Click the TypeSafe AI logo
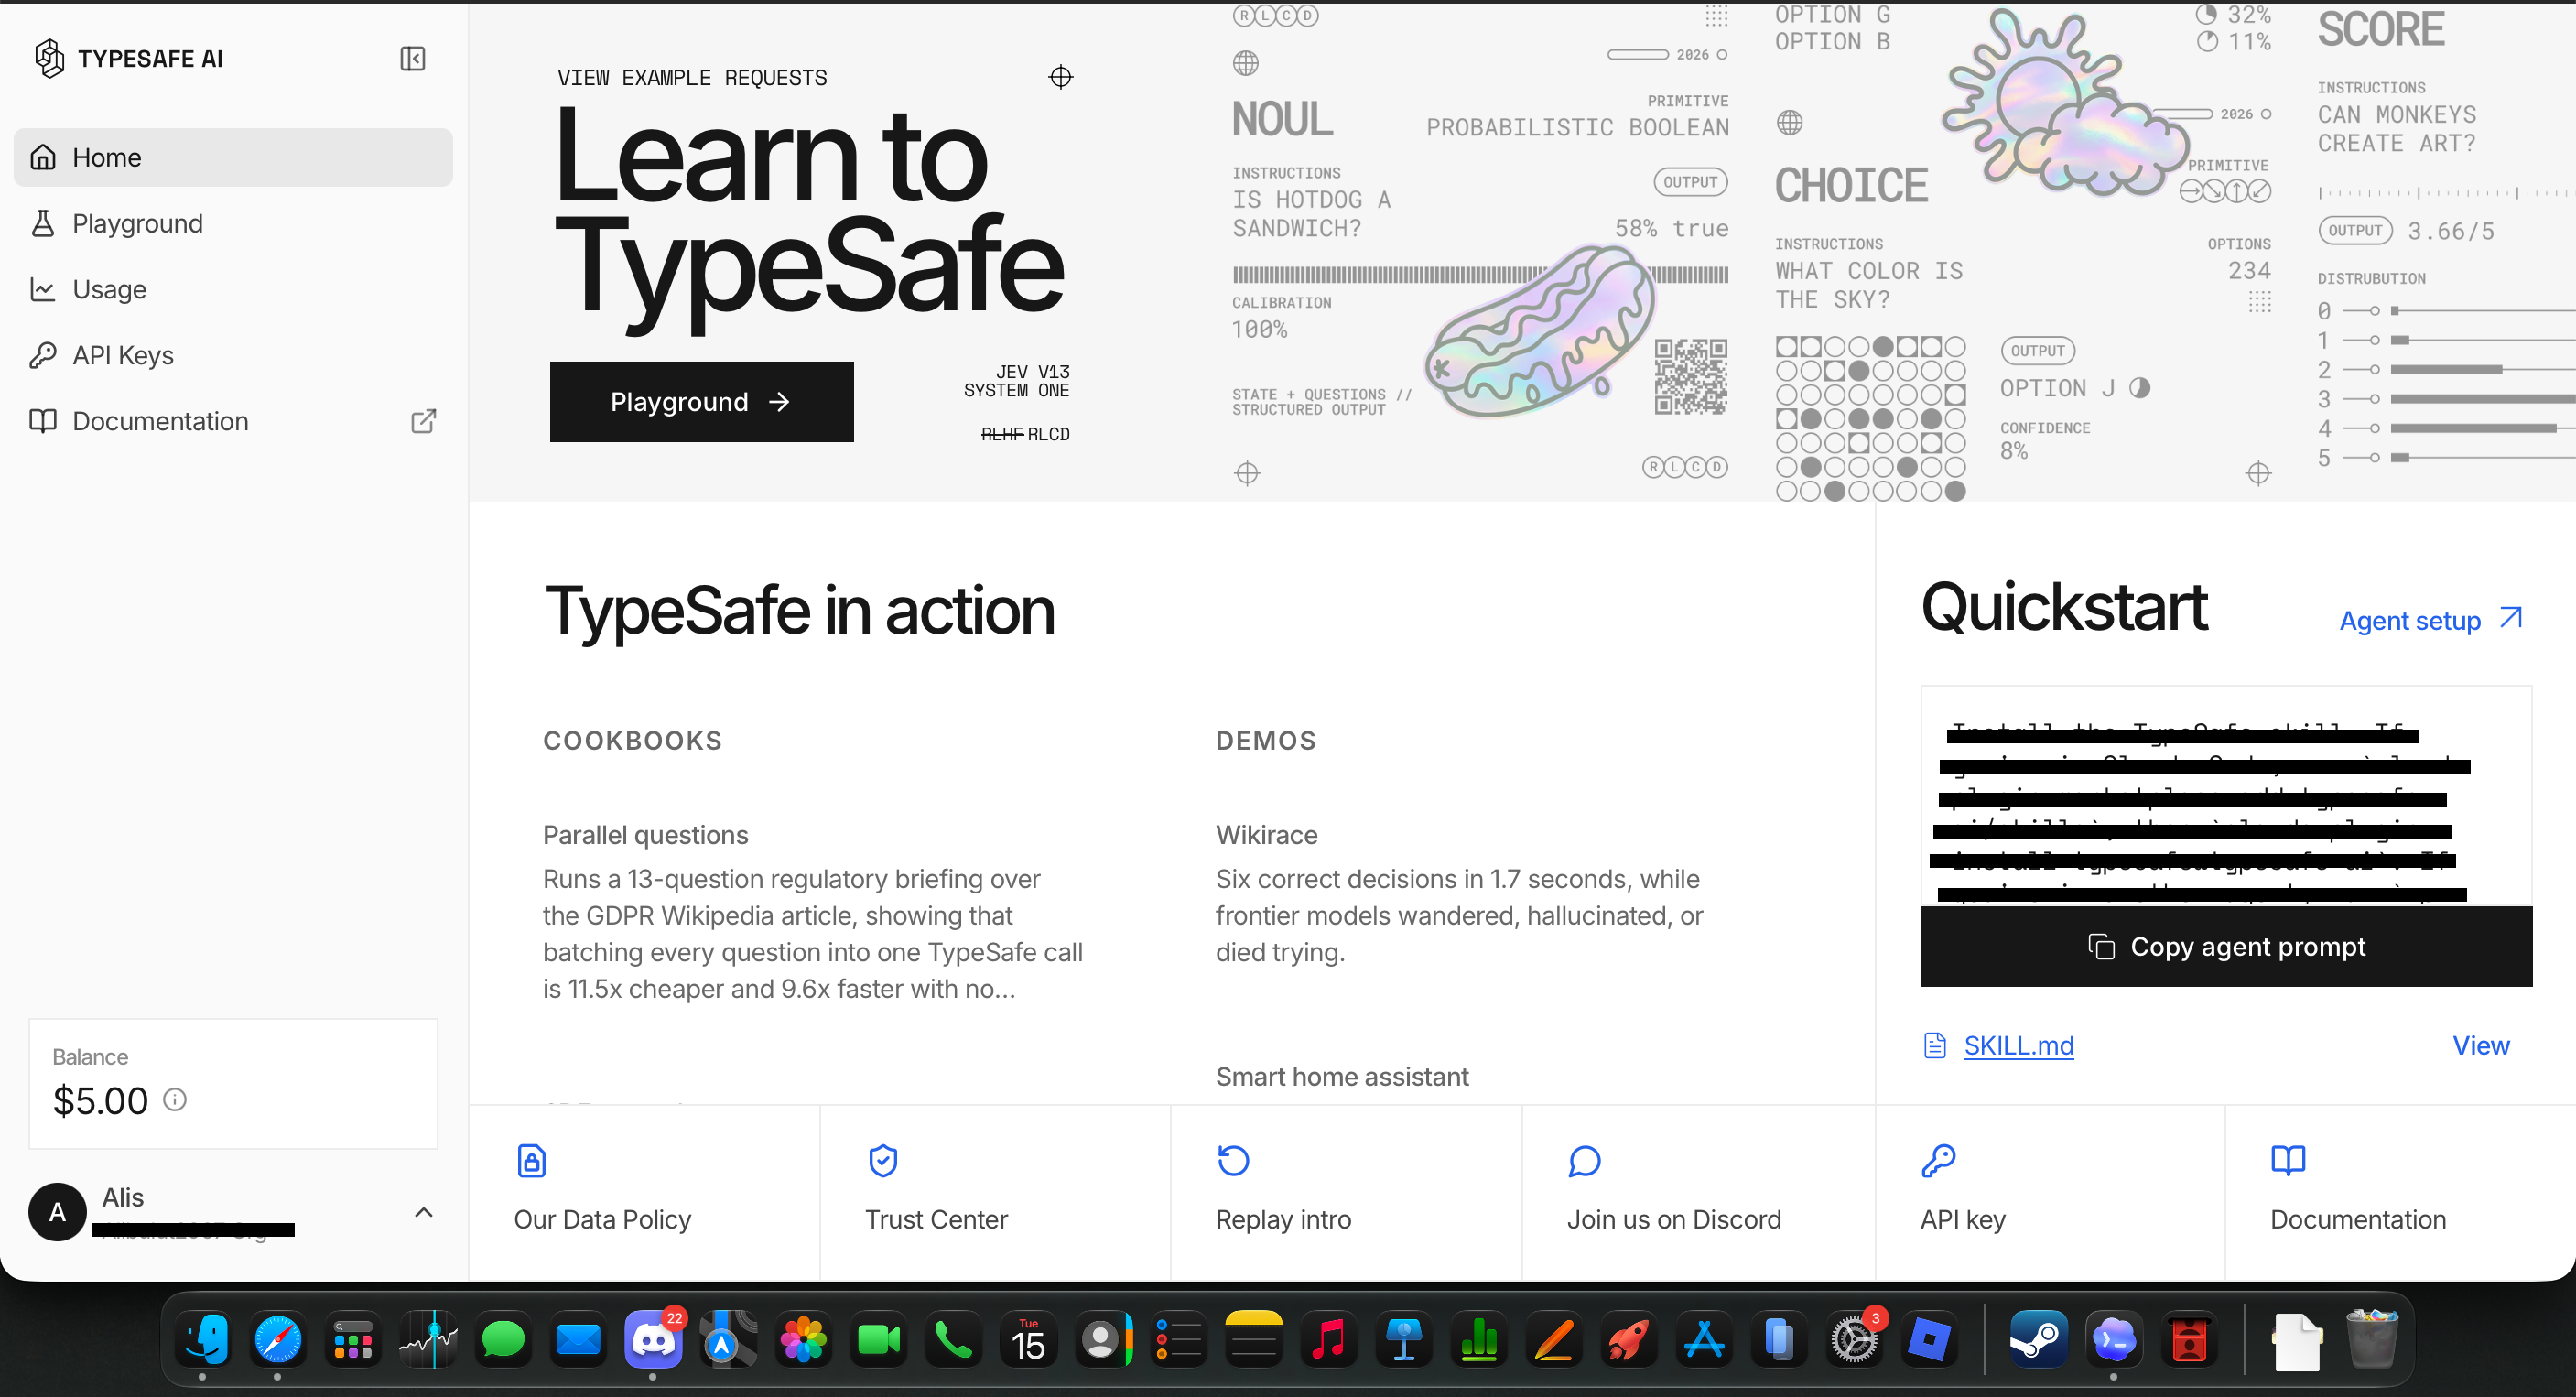 [x=128, y=58]
